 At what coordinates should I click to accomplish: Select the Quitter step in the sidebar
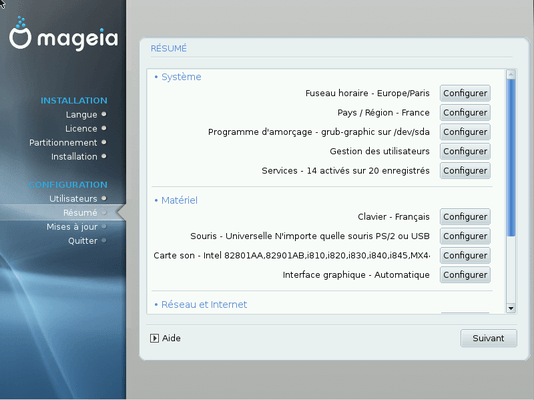pyautogui.click(x=83, y=241)
